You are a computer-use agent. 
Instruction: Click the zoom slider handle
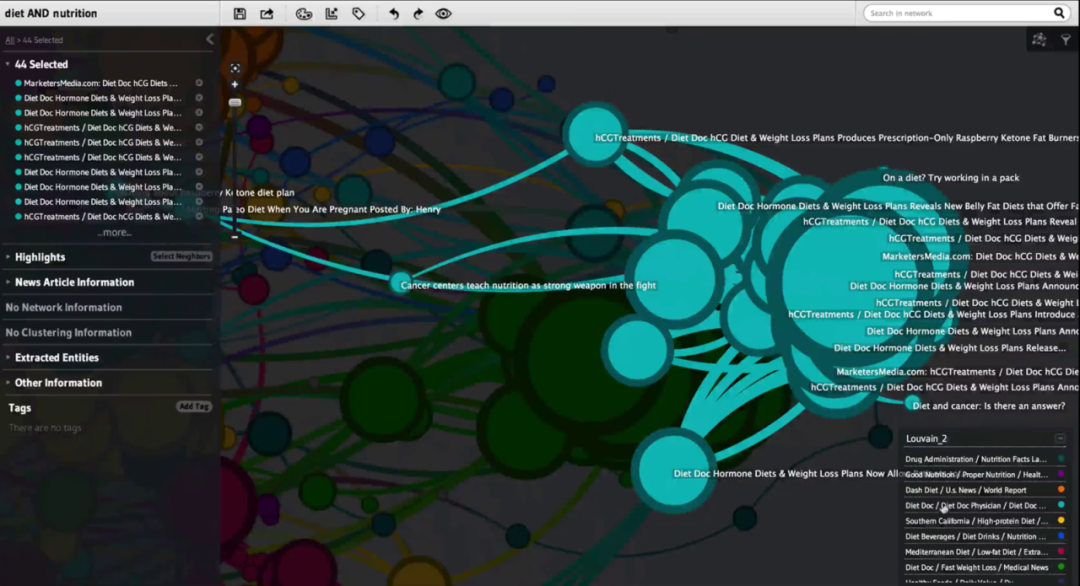235,102
